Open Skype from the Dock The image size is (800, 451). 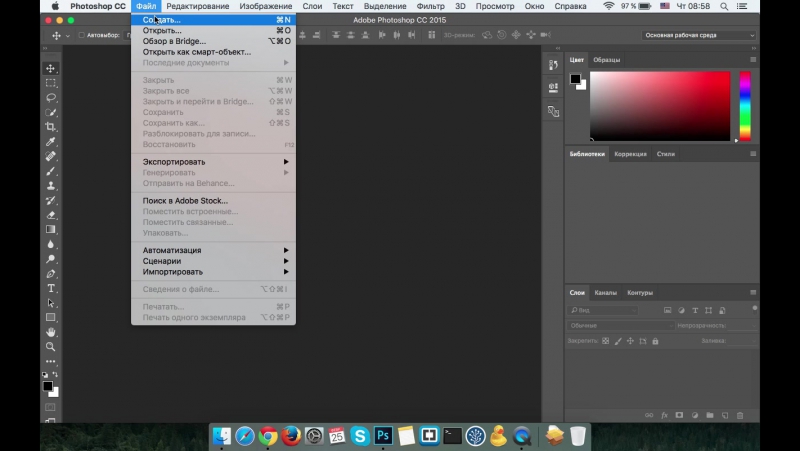[360, 436]
